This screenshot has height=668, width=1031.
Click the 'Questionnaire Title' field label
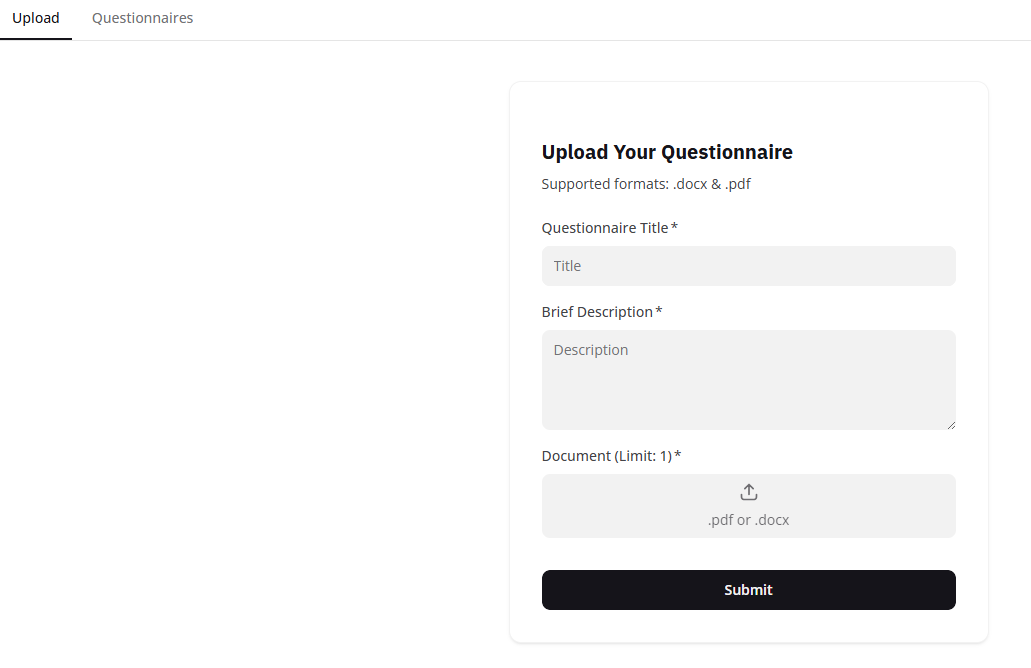point(605,228)
